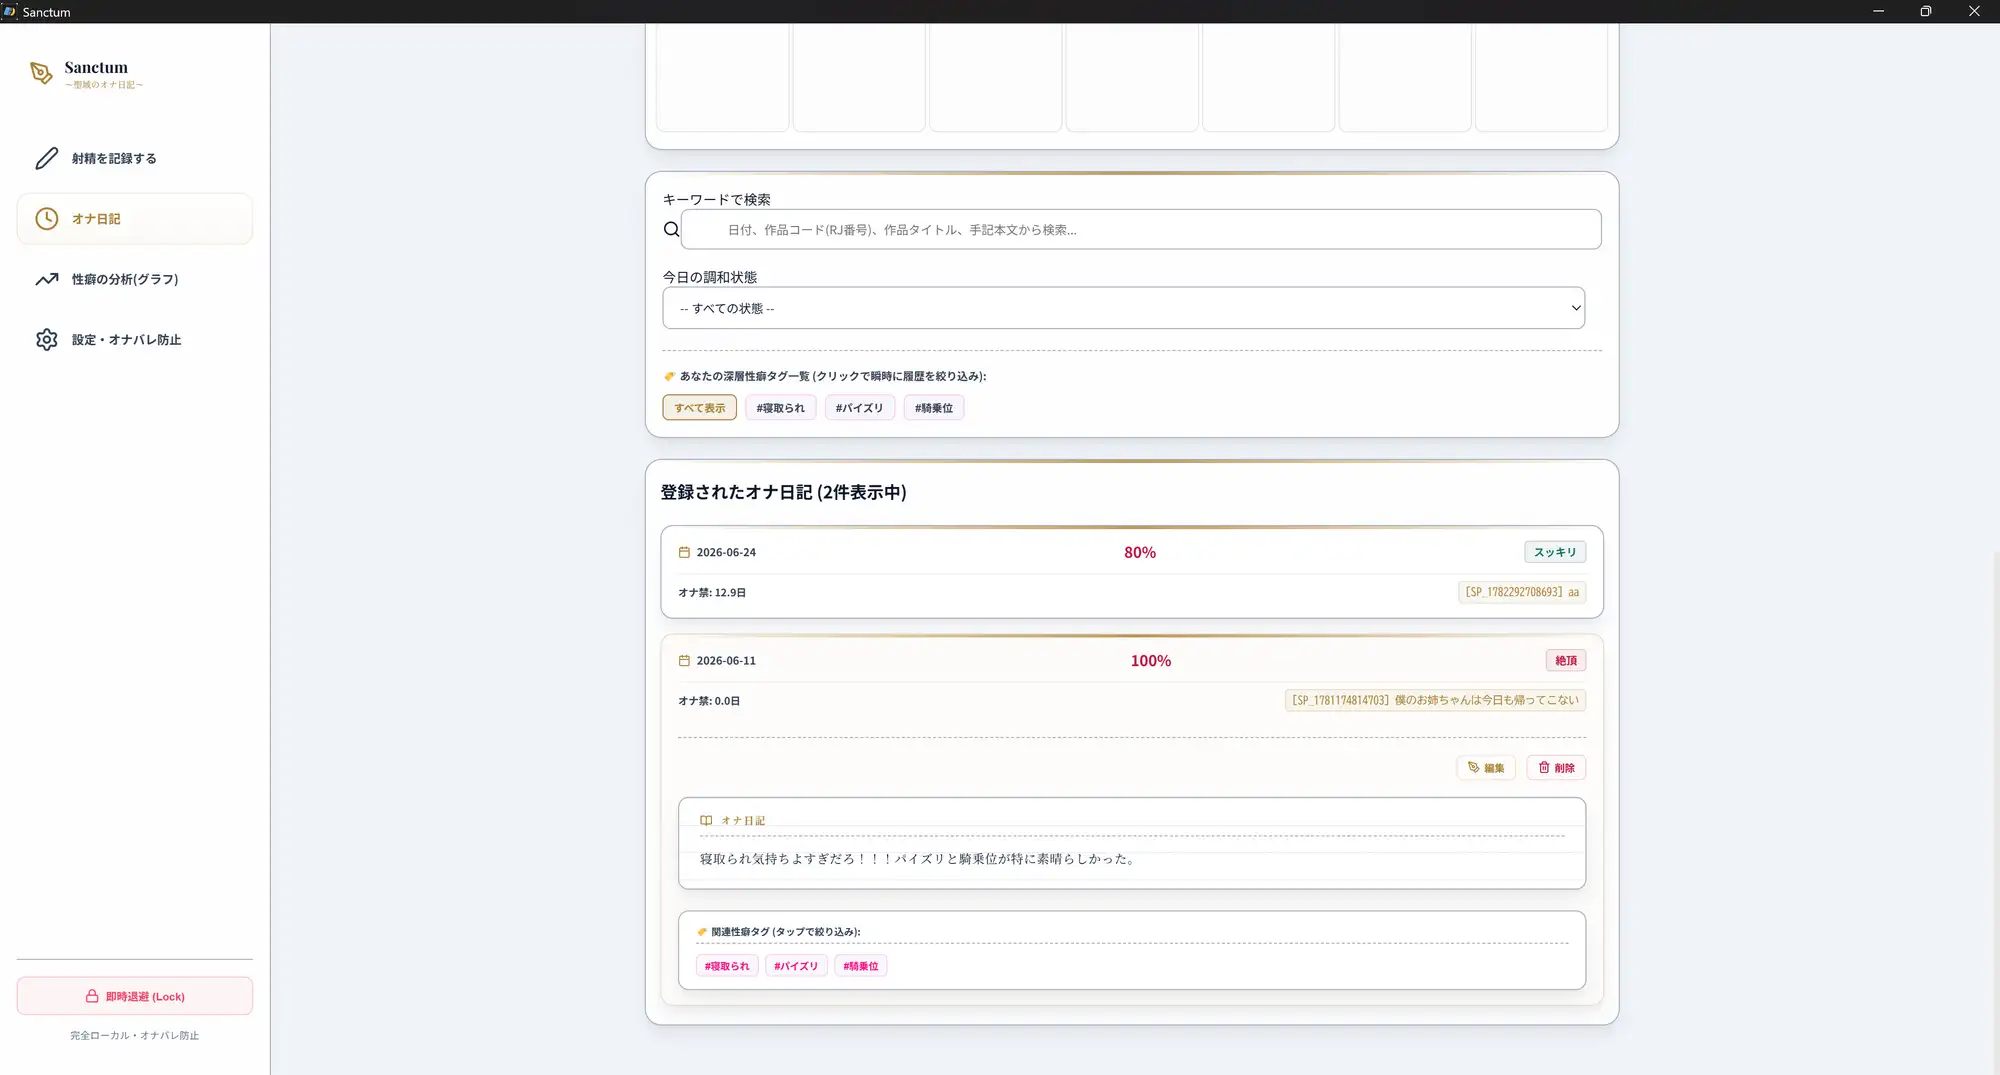Click the calendar icon next to 2026-06-24
The image size is (2000, 1075).
coord(684,552)
